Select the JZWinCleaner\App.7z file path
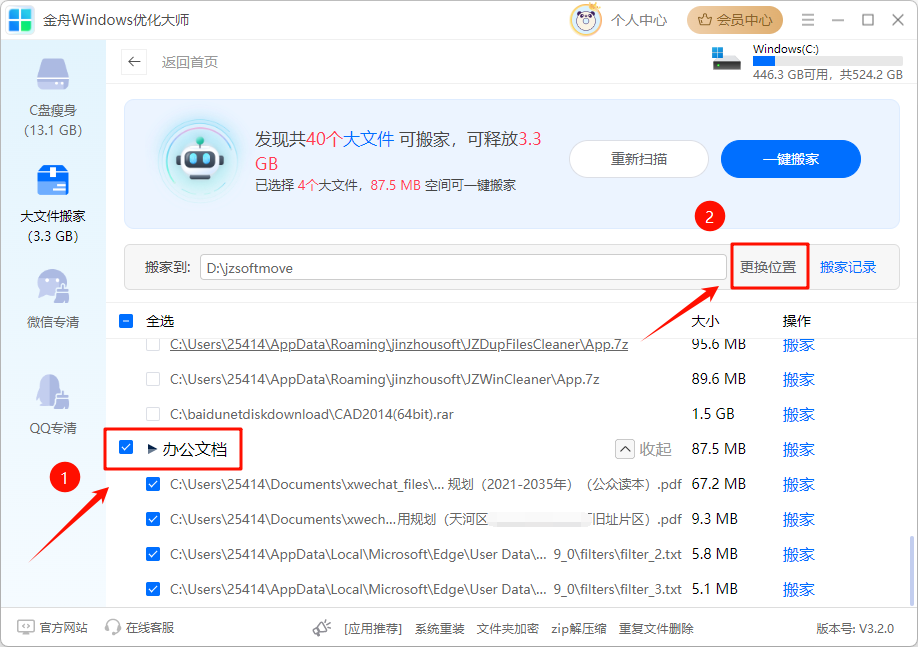918x647 pixels. [385, 379]
